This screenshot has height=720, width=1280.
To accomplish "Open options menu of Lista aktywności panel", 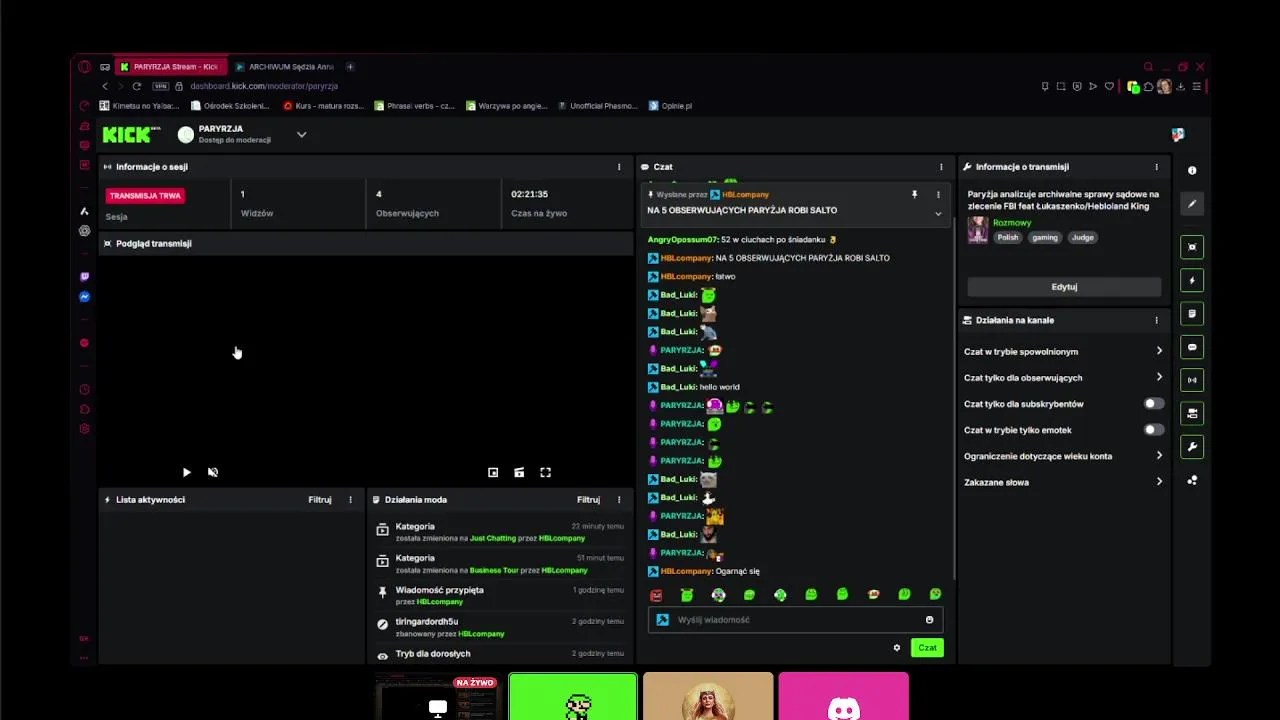I will tap(350, 499).
